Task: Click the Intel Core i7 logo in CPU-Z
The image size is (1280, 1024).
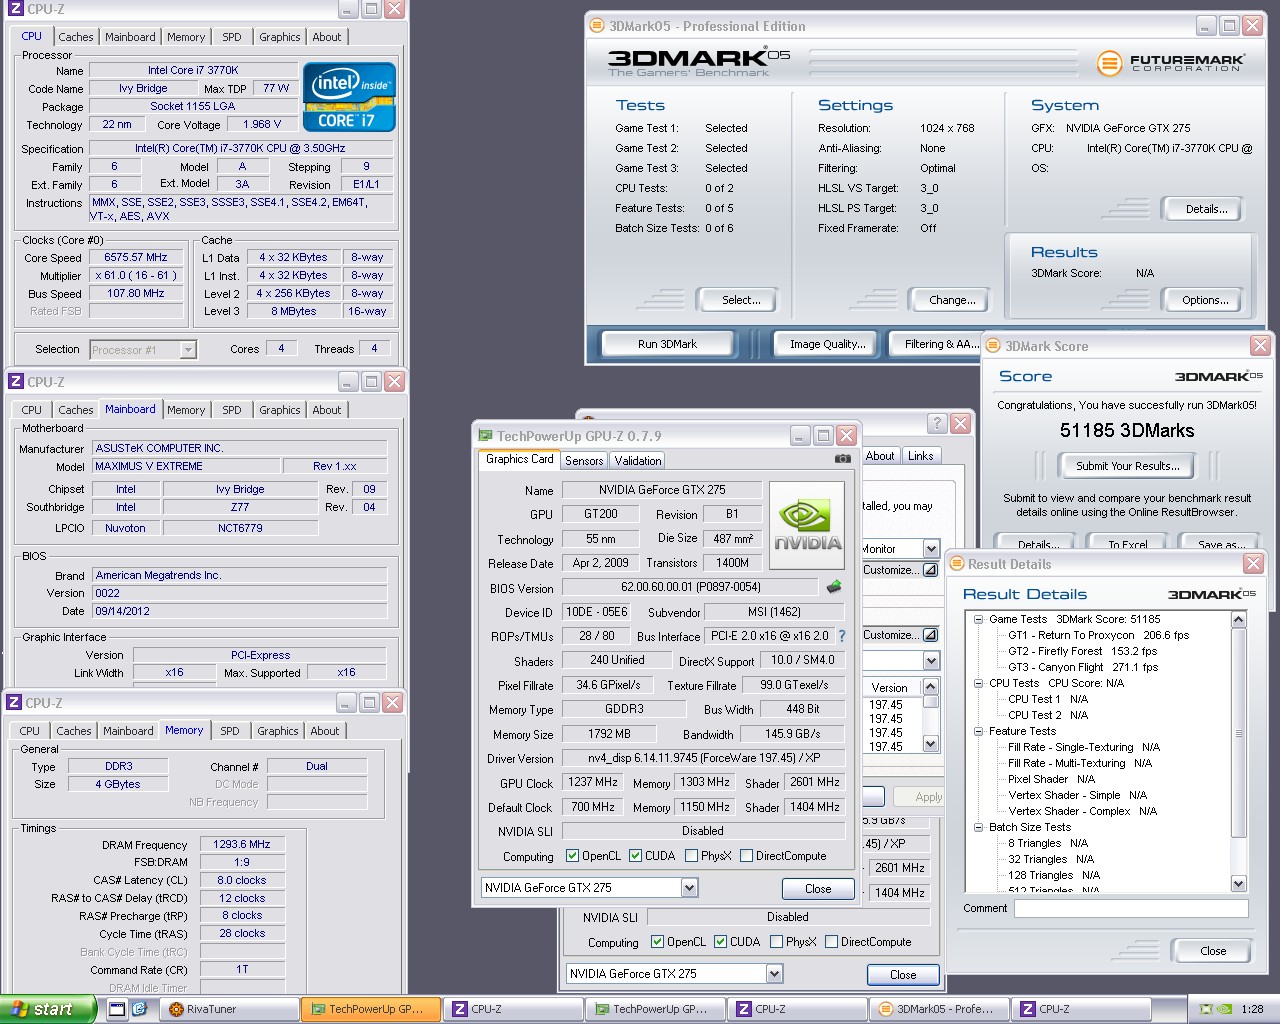Action: 349,97
